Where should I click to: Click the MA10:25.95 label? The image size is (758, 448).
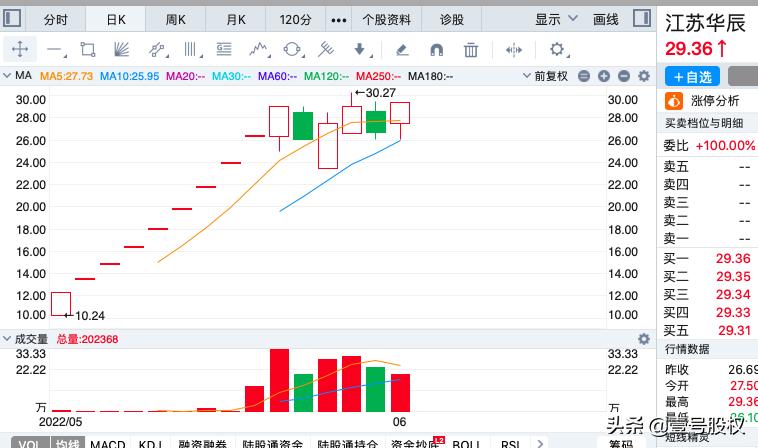[129, 76]
